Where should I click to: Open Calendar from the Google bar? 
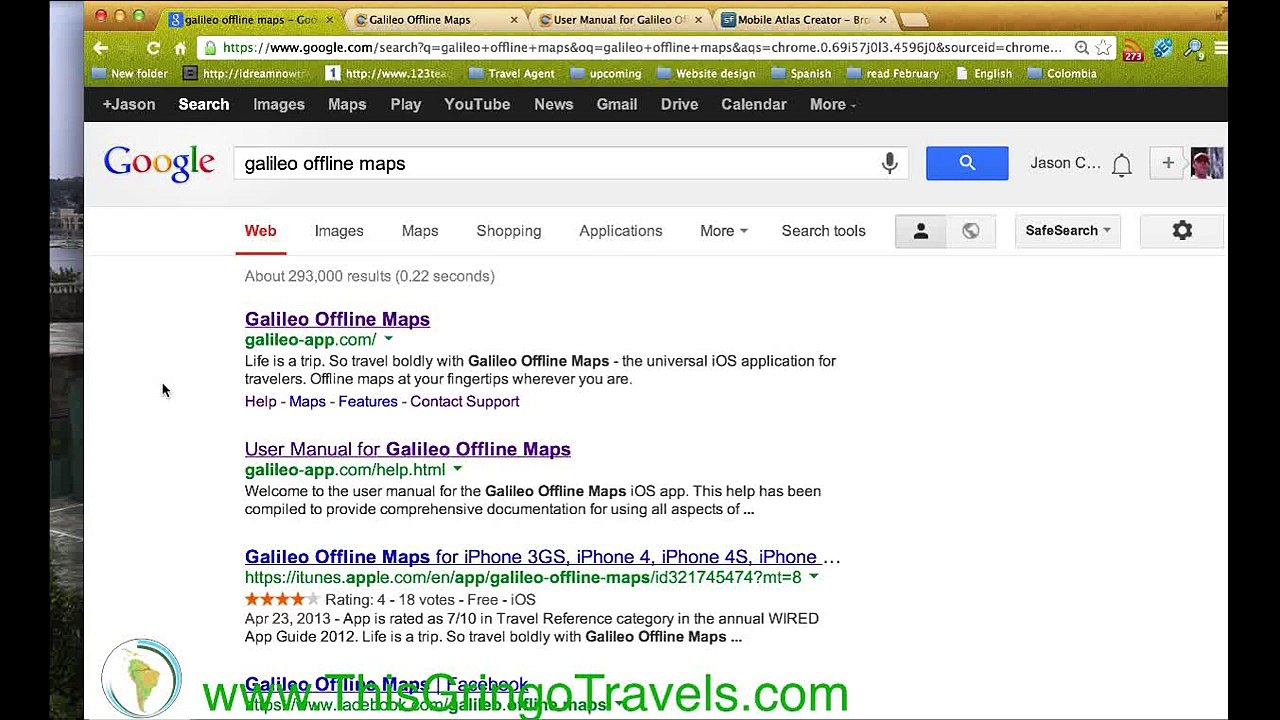click(754, 104)
